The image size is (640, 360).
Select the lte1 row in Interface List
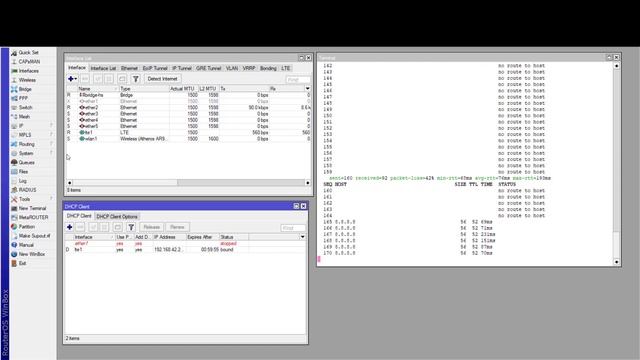pyautogui.click(x=188, y=133)
